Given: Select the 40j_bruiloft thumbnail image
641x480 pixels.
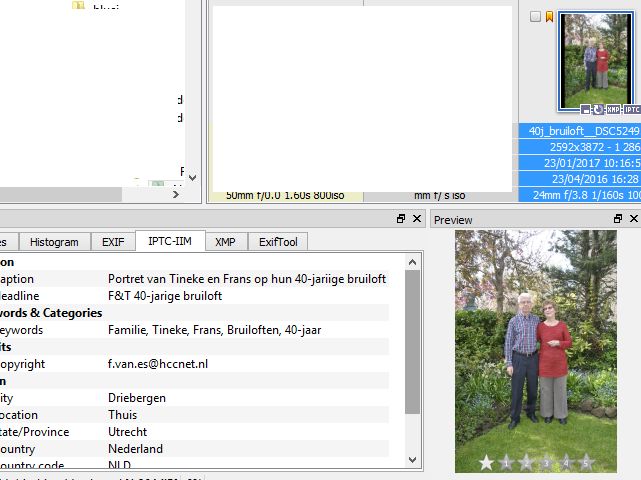Looking at the screenshot, I should 596,61.
